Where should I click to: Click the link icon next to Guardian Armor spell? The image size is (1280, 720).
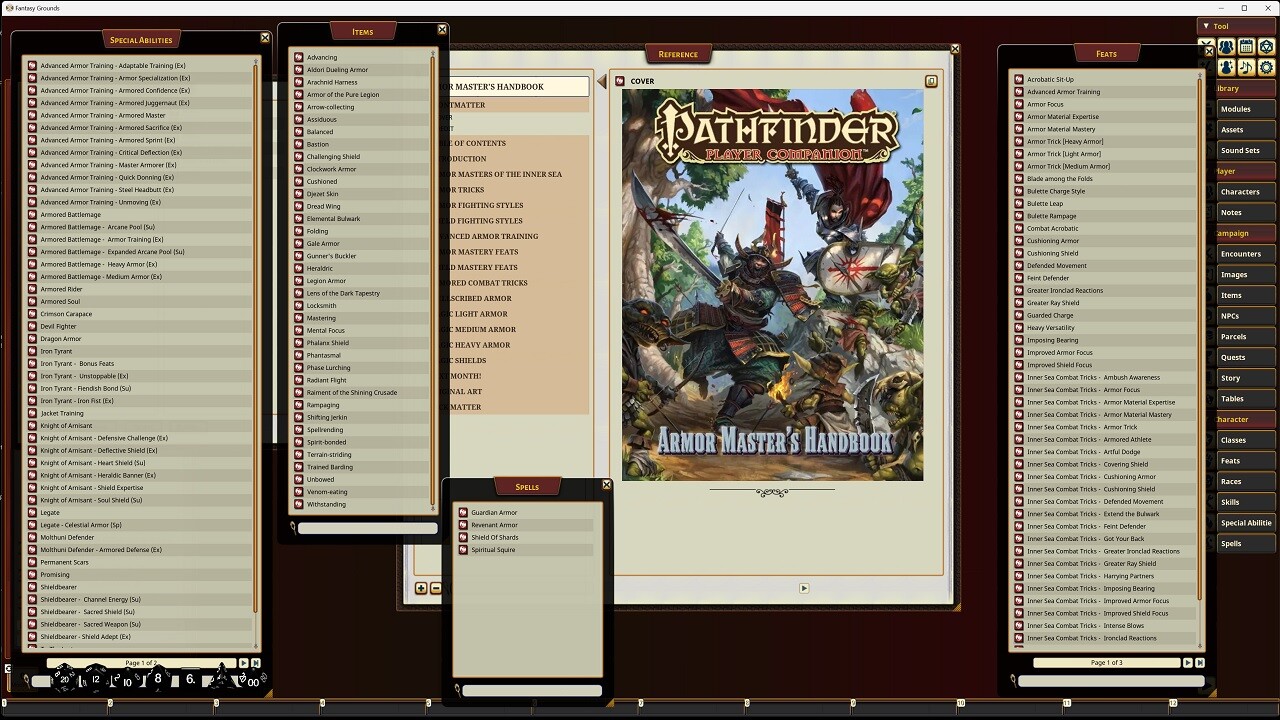pos(463,513)
